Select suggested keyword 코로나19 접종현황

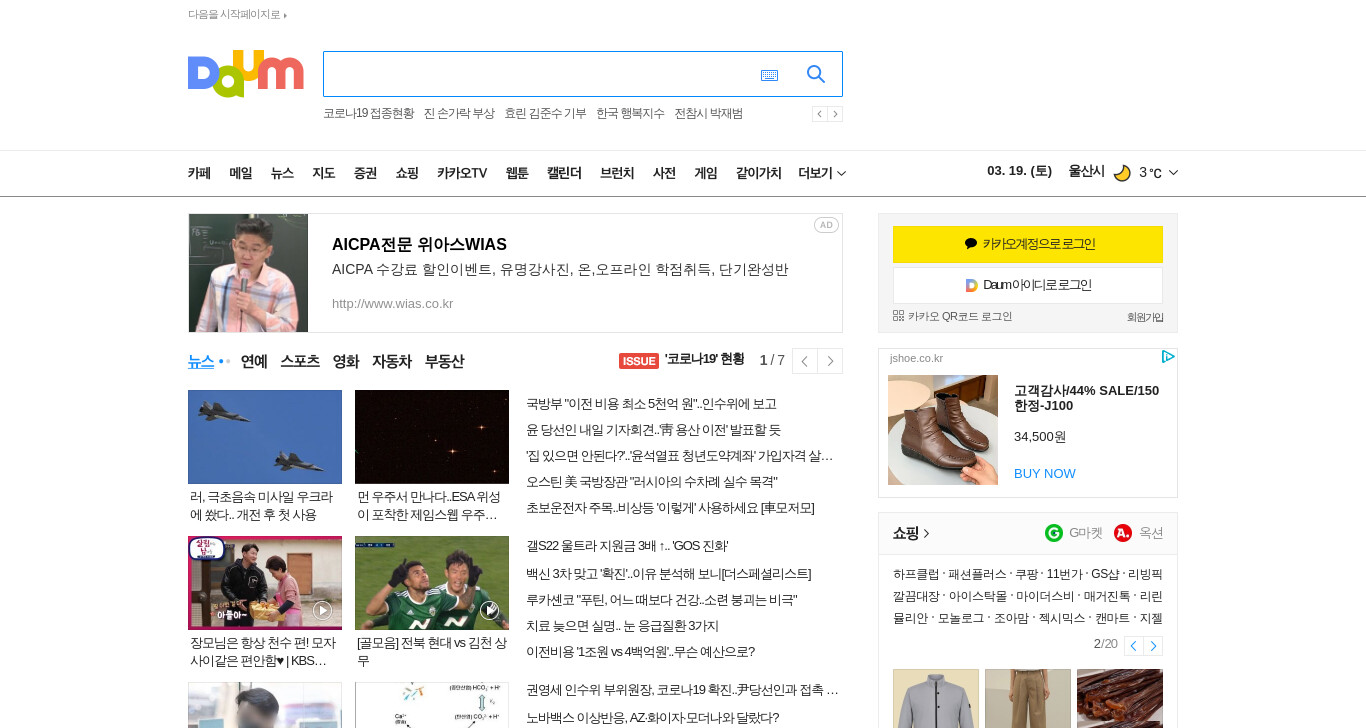click(x=368, y=113)
